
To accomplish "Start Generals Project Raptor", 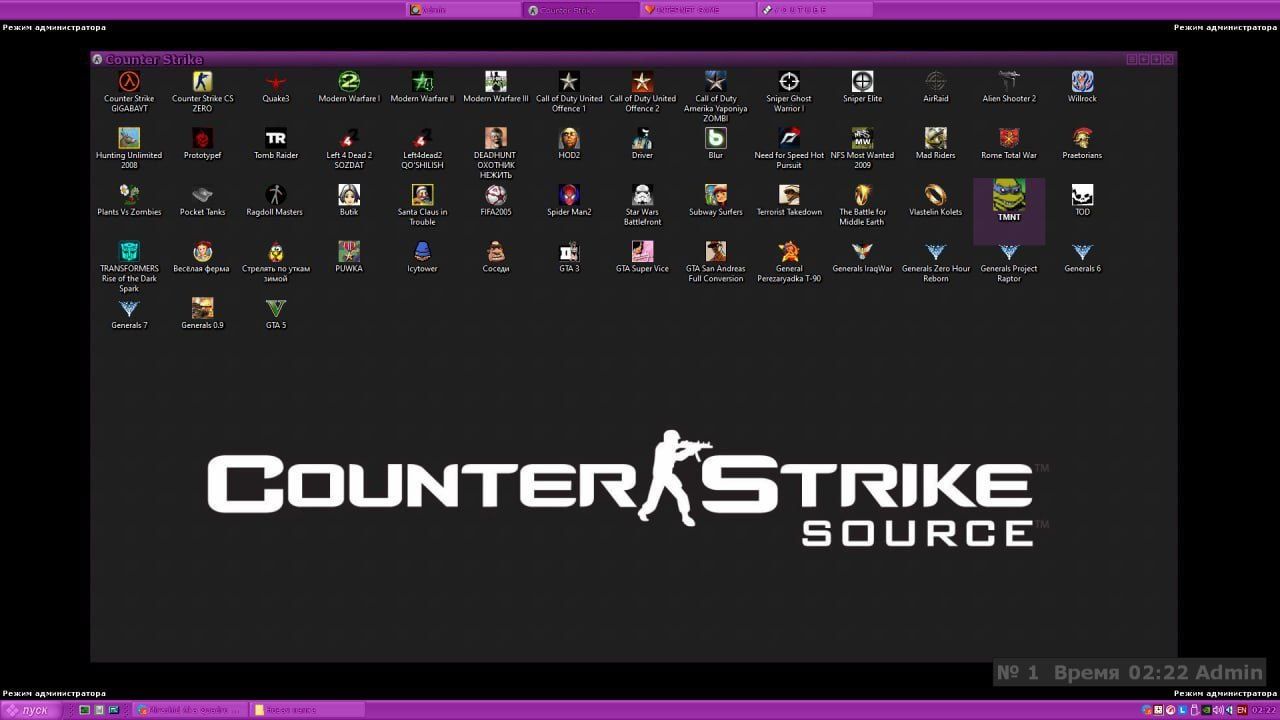I will (x=1009, y=251).
